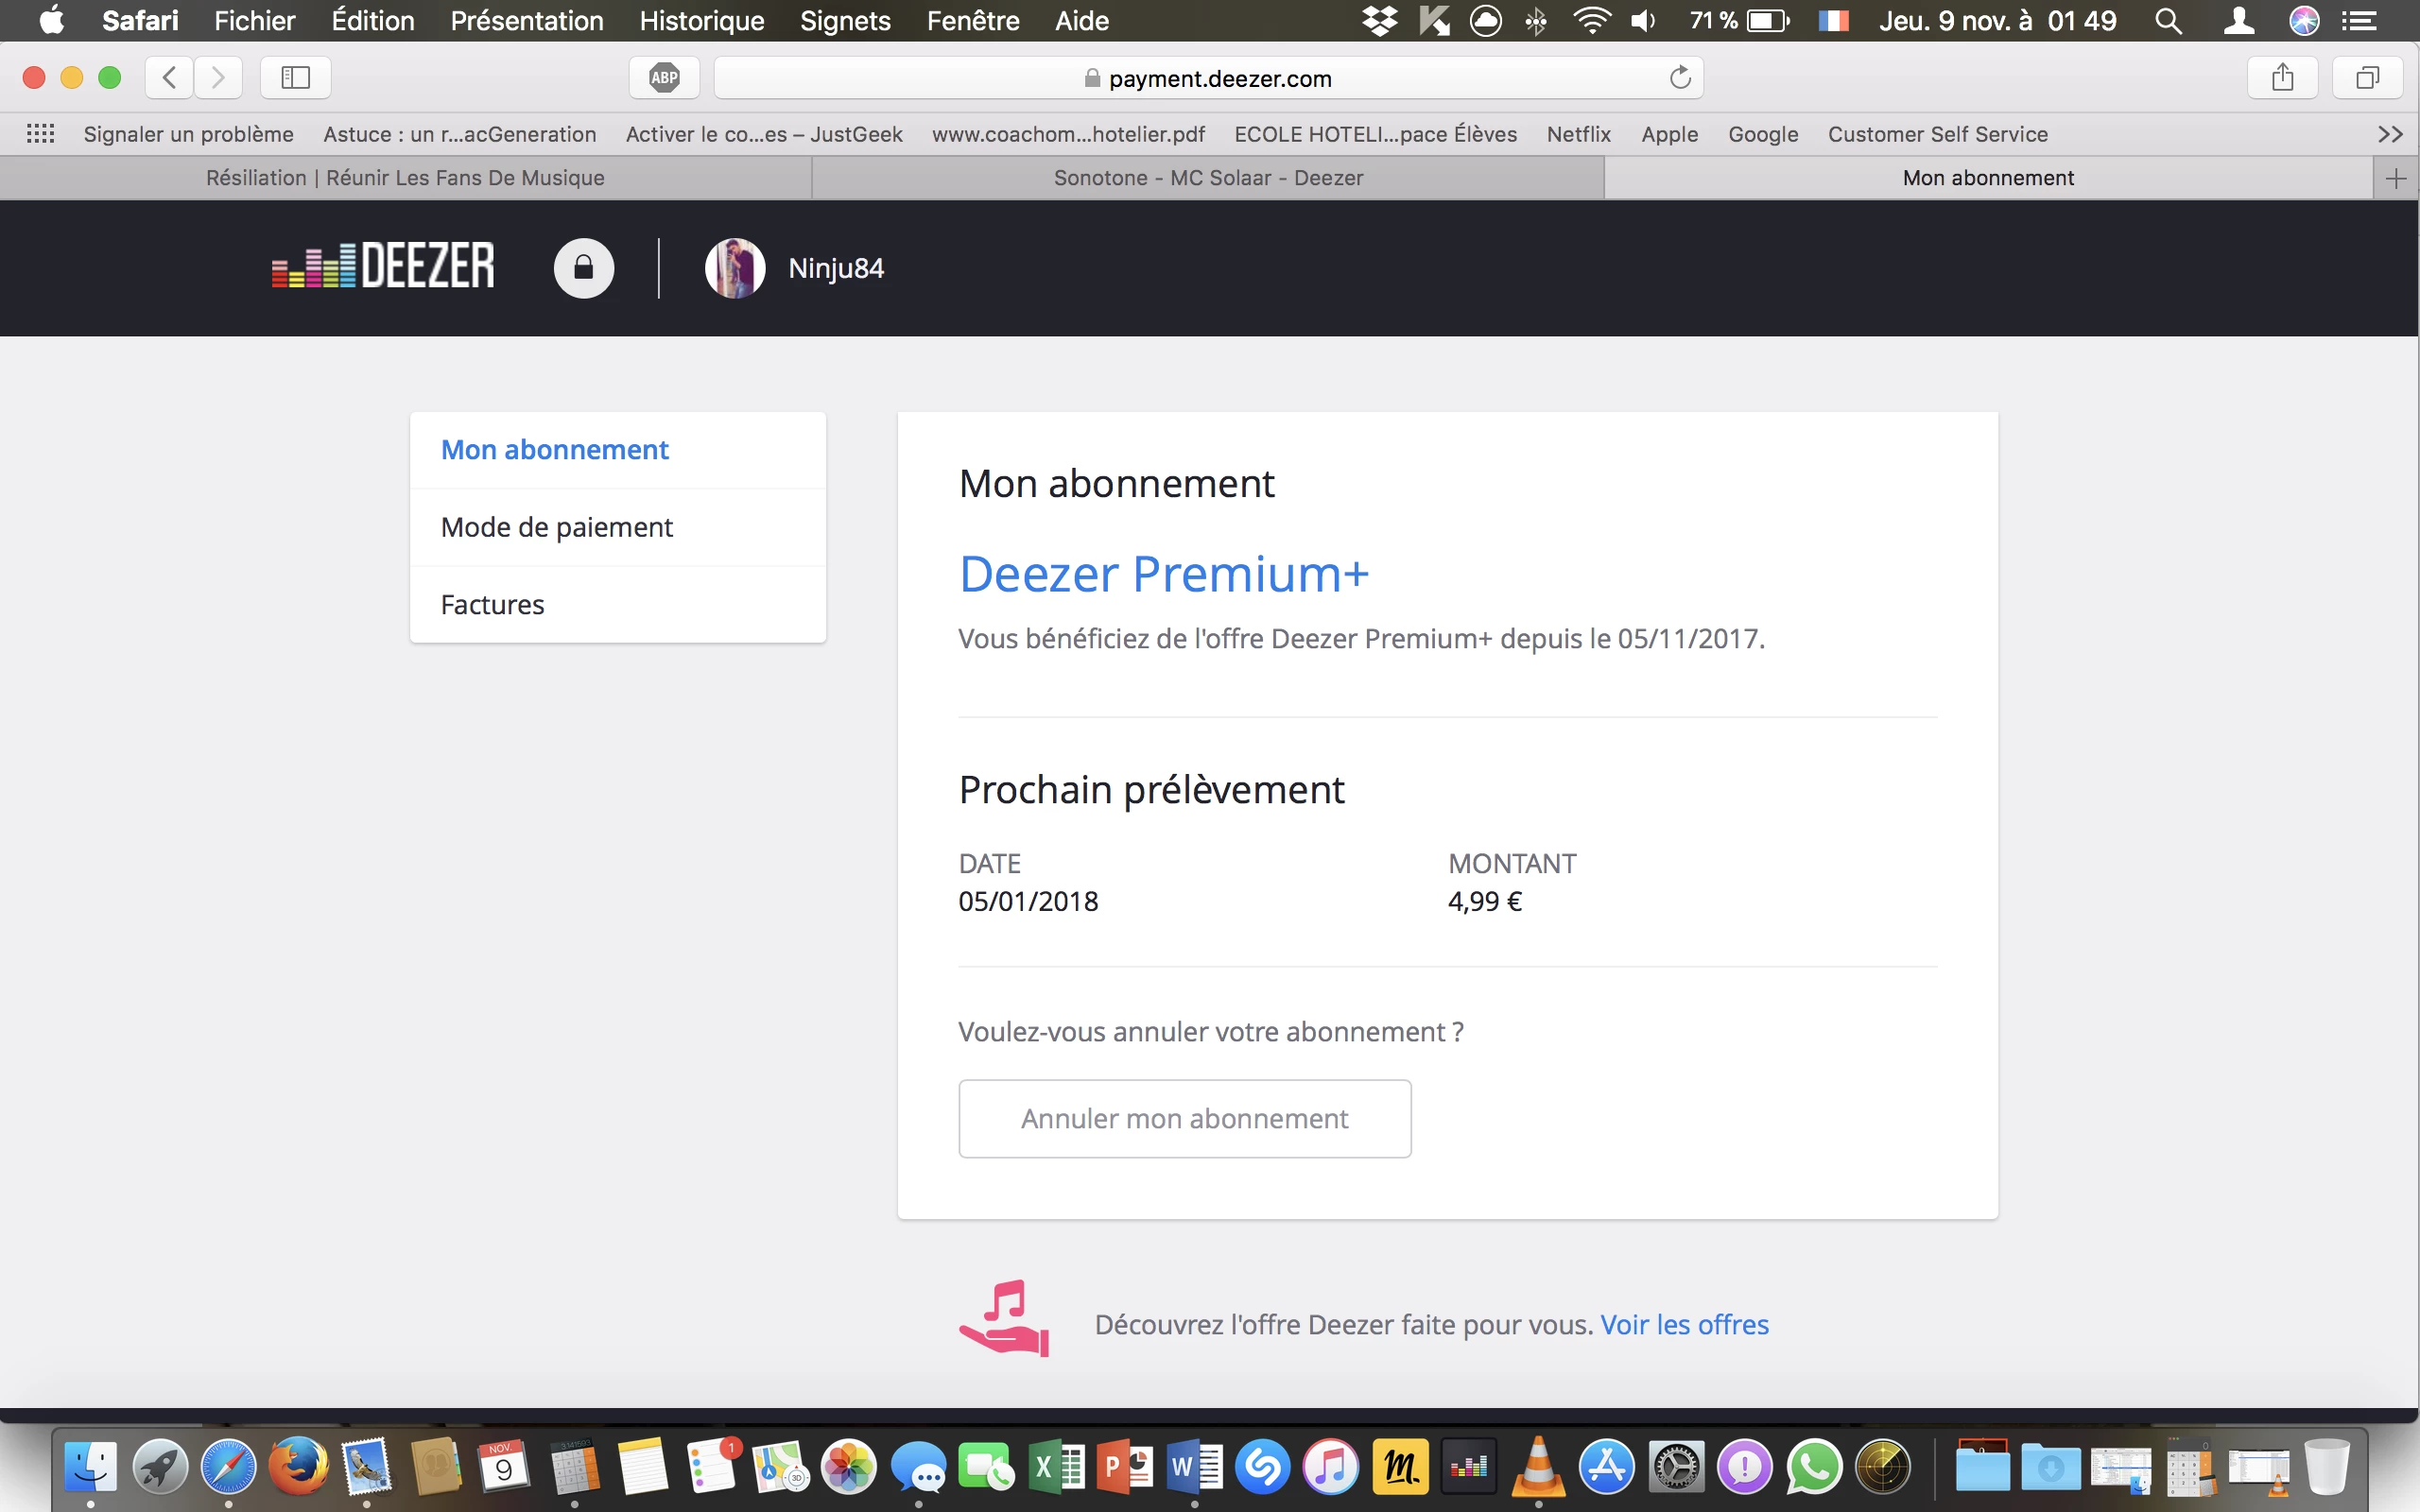Open the Wi-Fi status menu

1592,20
